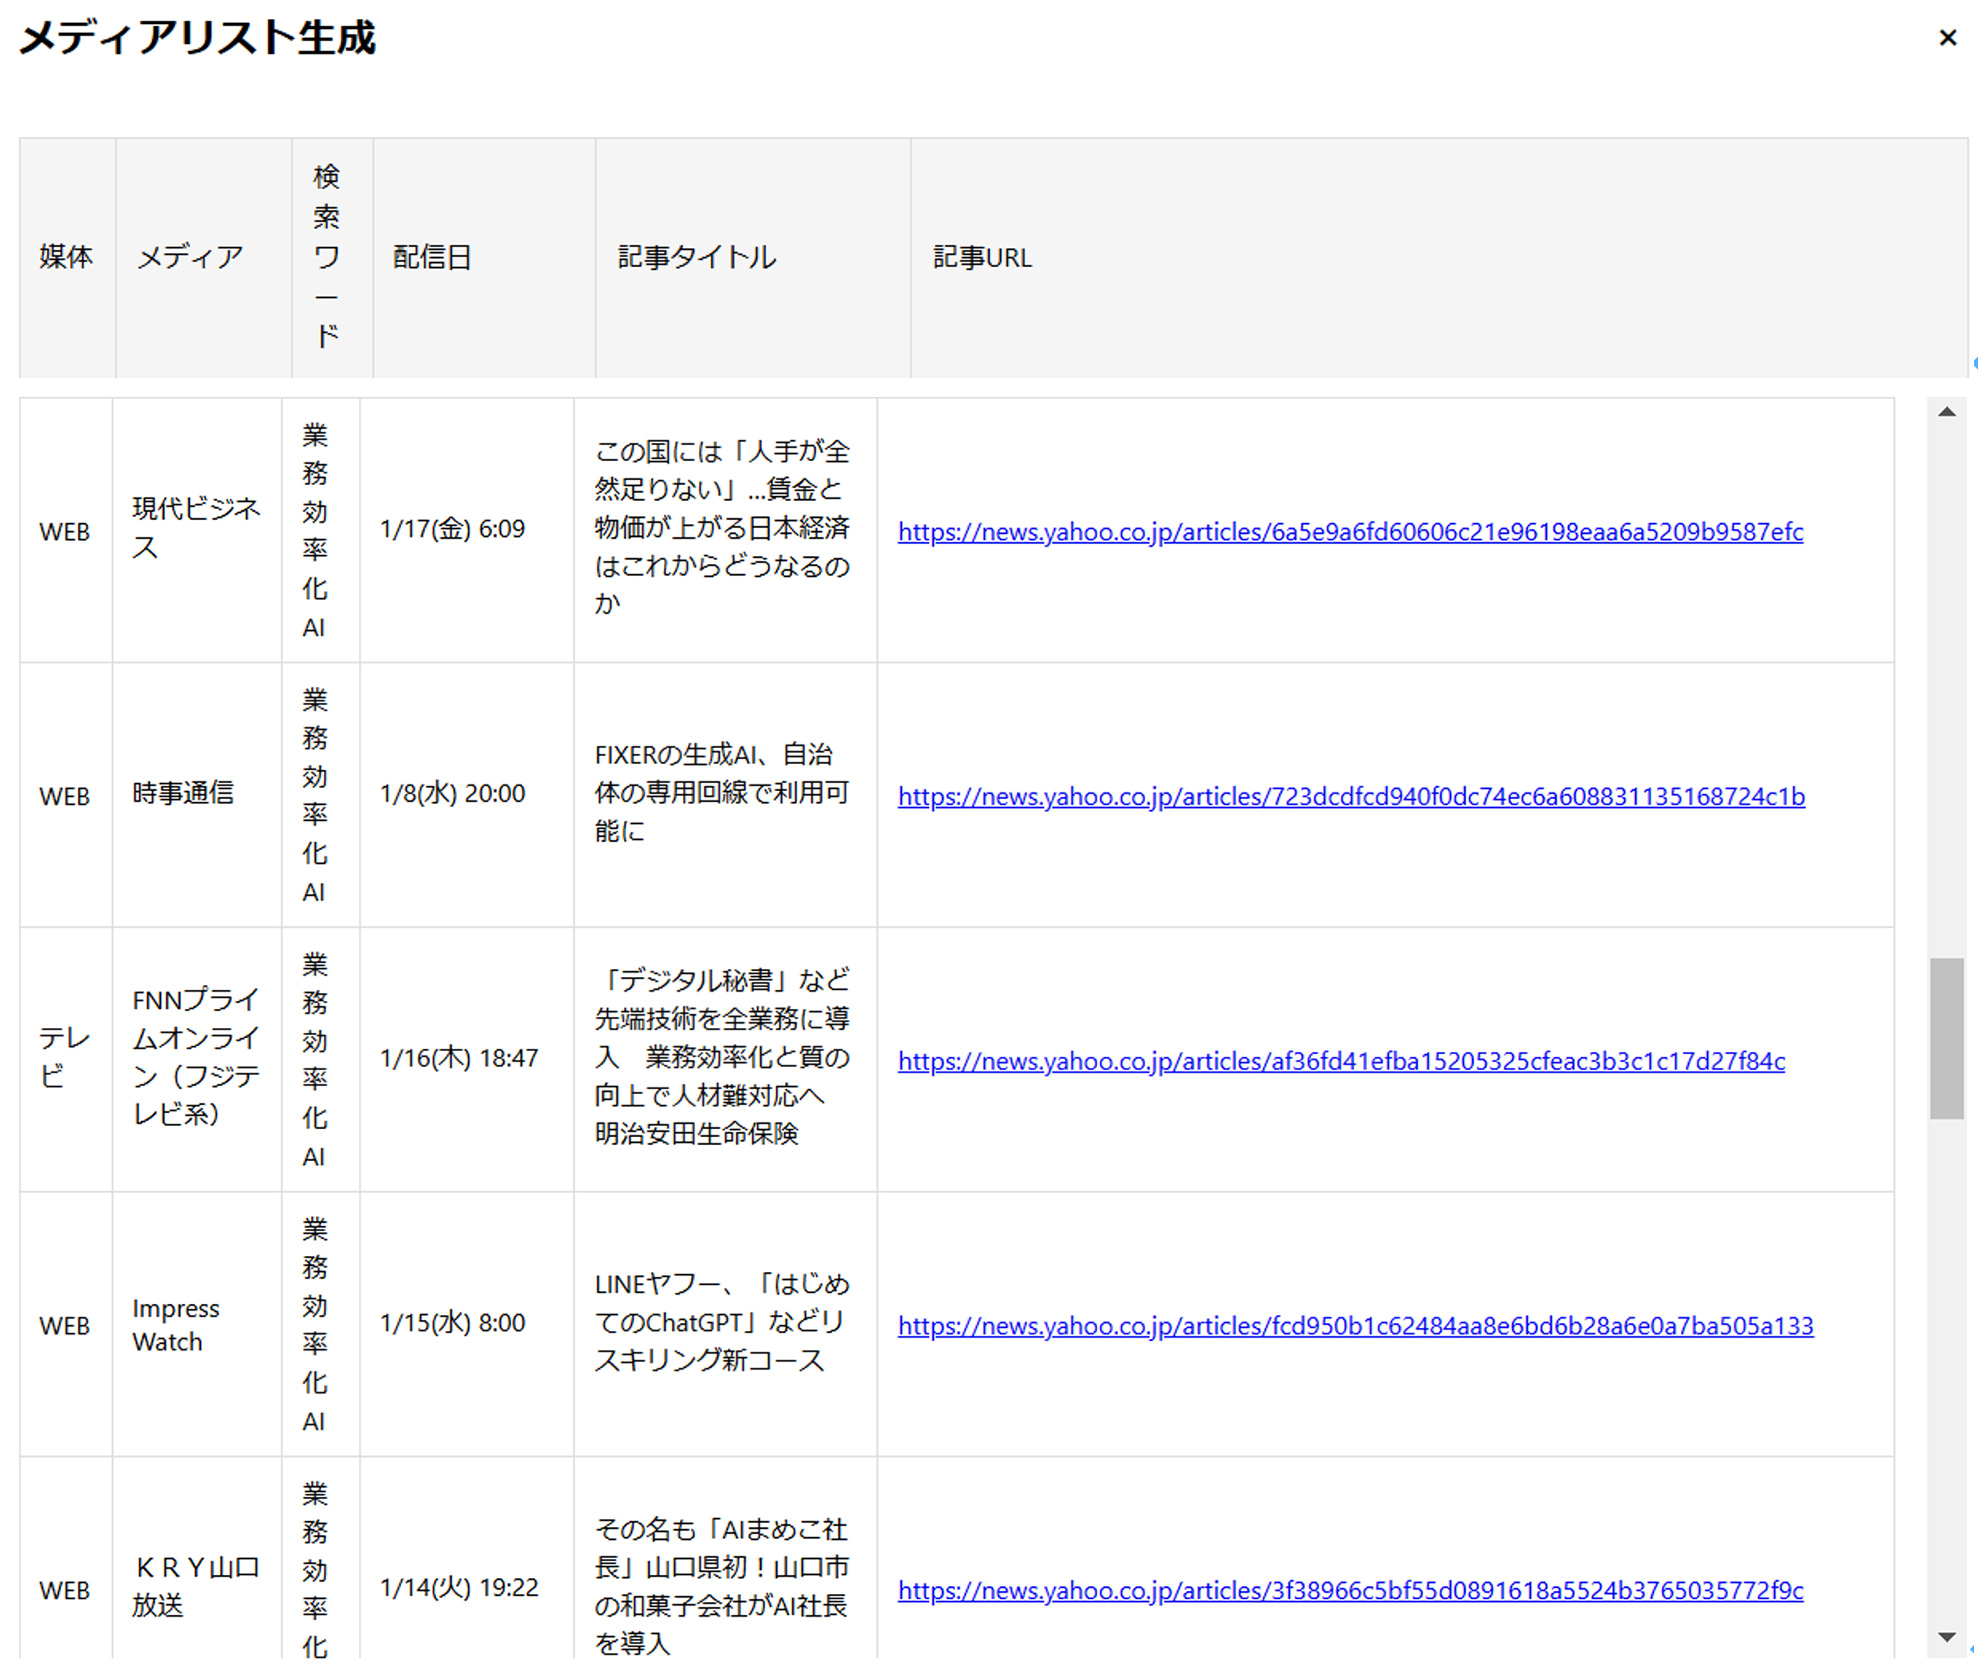1978x1665 pixels.
Task: Click WEB cell in the Impress Watch row
Action: click(x=64, y=1325)
